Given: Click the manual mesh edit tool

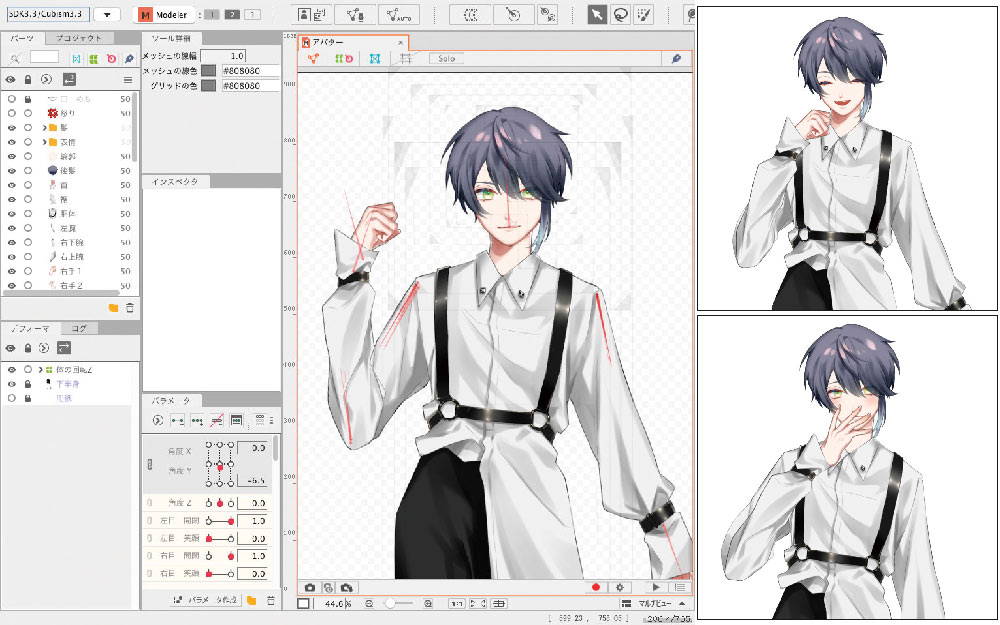Looking at the screenshot, I should click(x=355, y=14).
